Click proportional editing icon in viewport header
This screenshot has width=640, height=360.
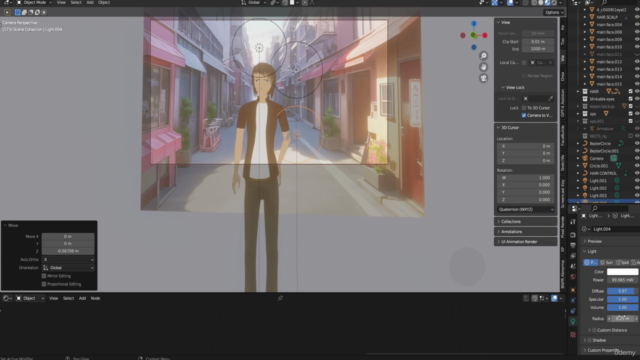click(x=304, y=3)
